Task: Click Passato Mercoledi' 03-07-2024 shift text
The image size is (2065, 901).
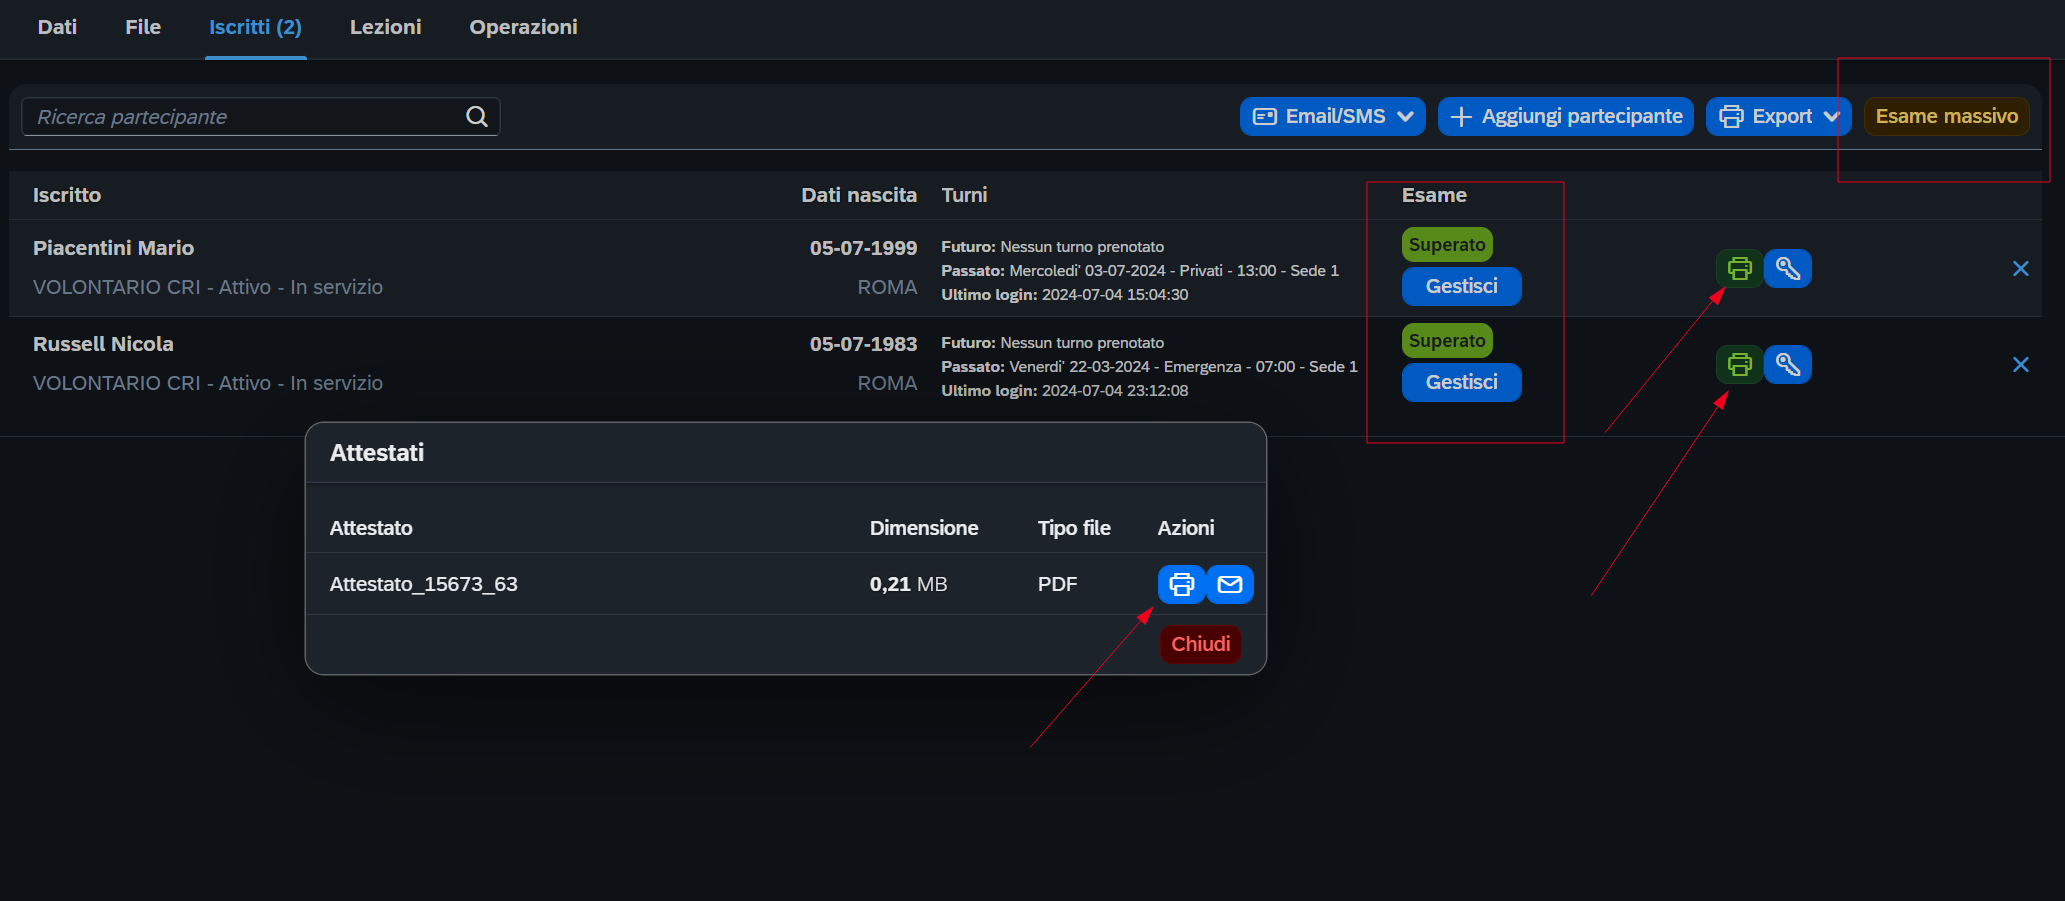Action: pos(1140,271)
